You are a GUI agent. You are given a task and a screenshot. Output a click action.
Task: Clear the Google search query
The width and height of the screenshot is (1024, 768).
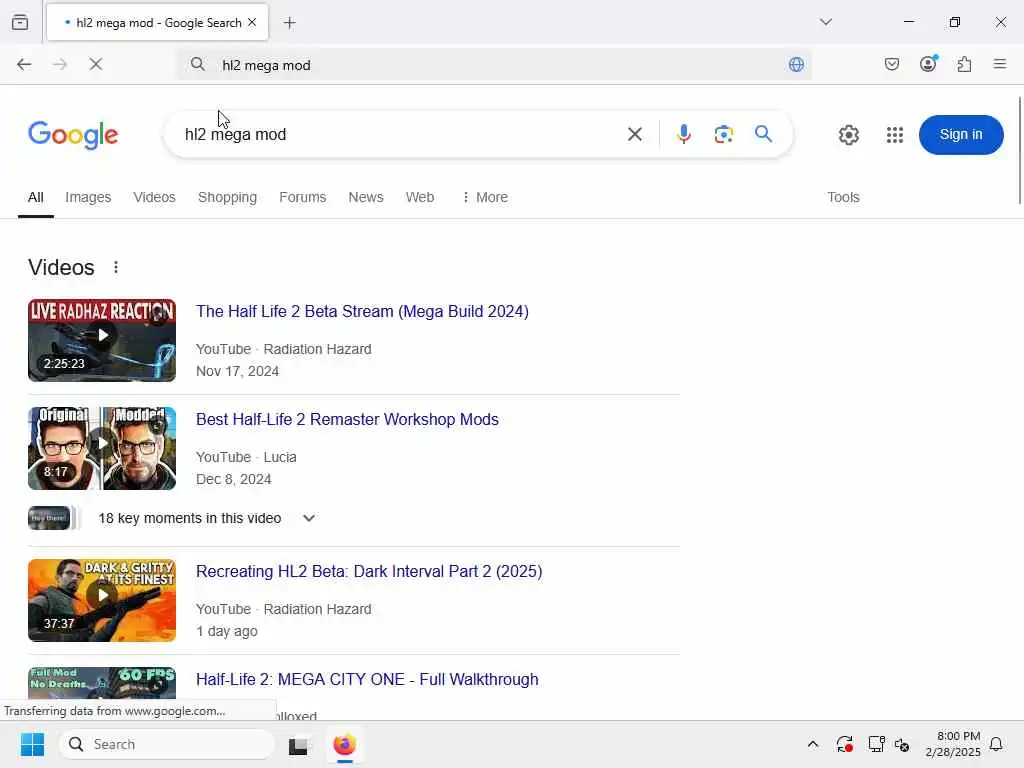point(634,135)
